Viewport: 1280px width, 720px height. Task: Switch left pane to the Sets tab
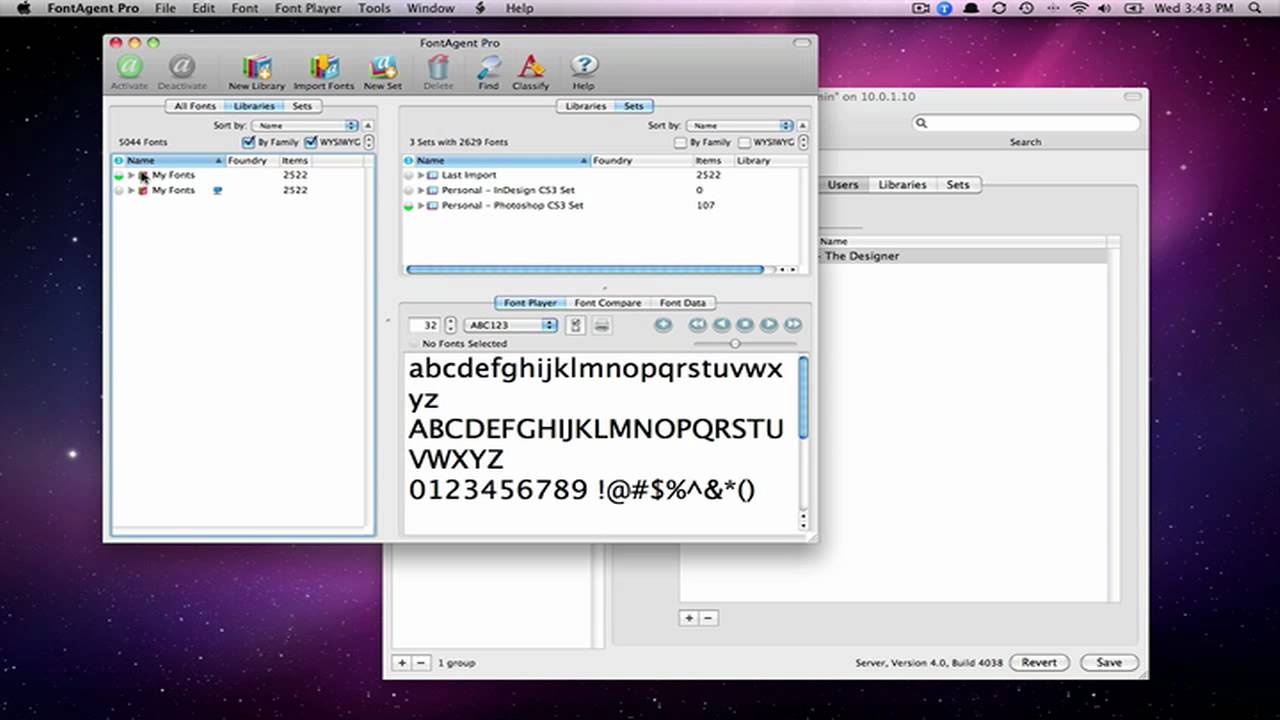tap(301, 106)
